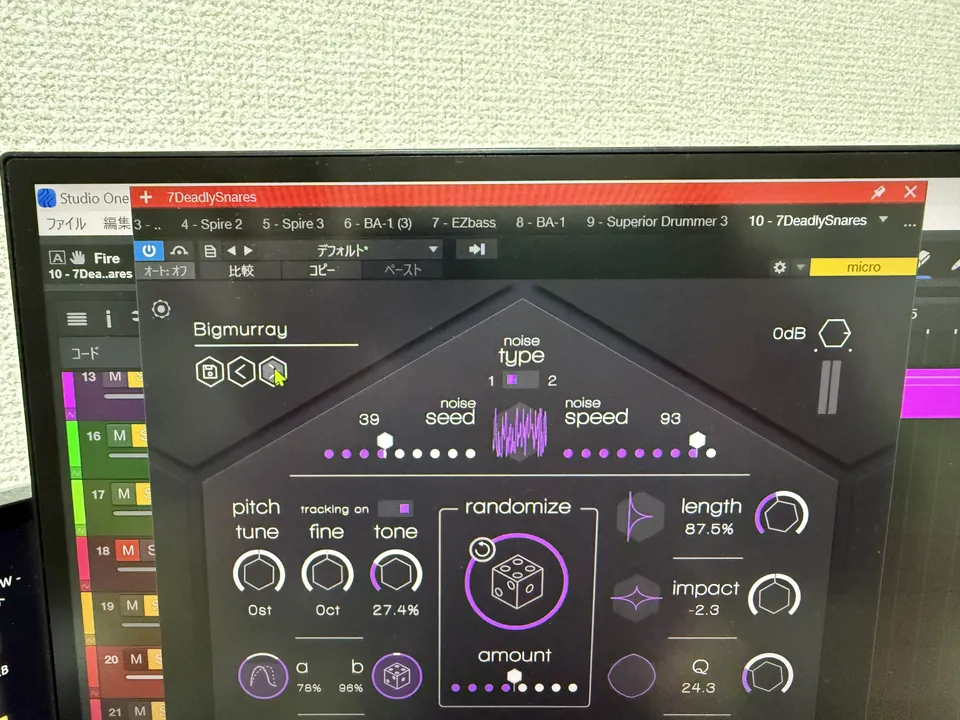960x720 pixels.
Task: Open dropdown arrow beside the gear icon
Action: pos(800,268)
